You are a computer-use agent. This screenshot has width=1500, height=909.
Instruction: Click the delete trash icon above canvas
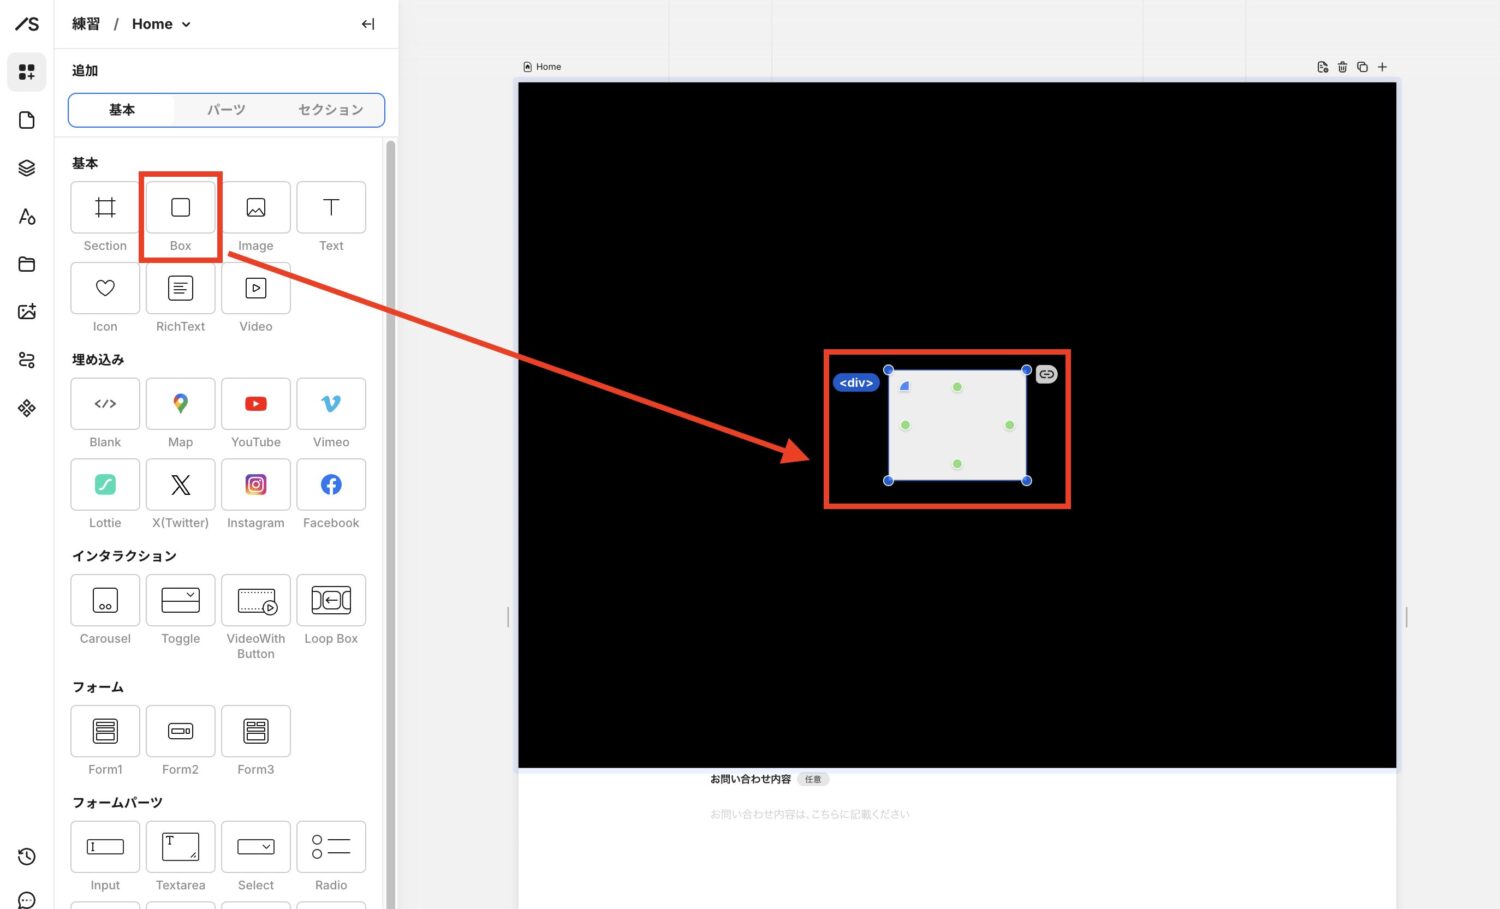[x=1342, y=67]
